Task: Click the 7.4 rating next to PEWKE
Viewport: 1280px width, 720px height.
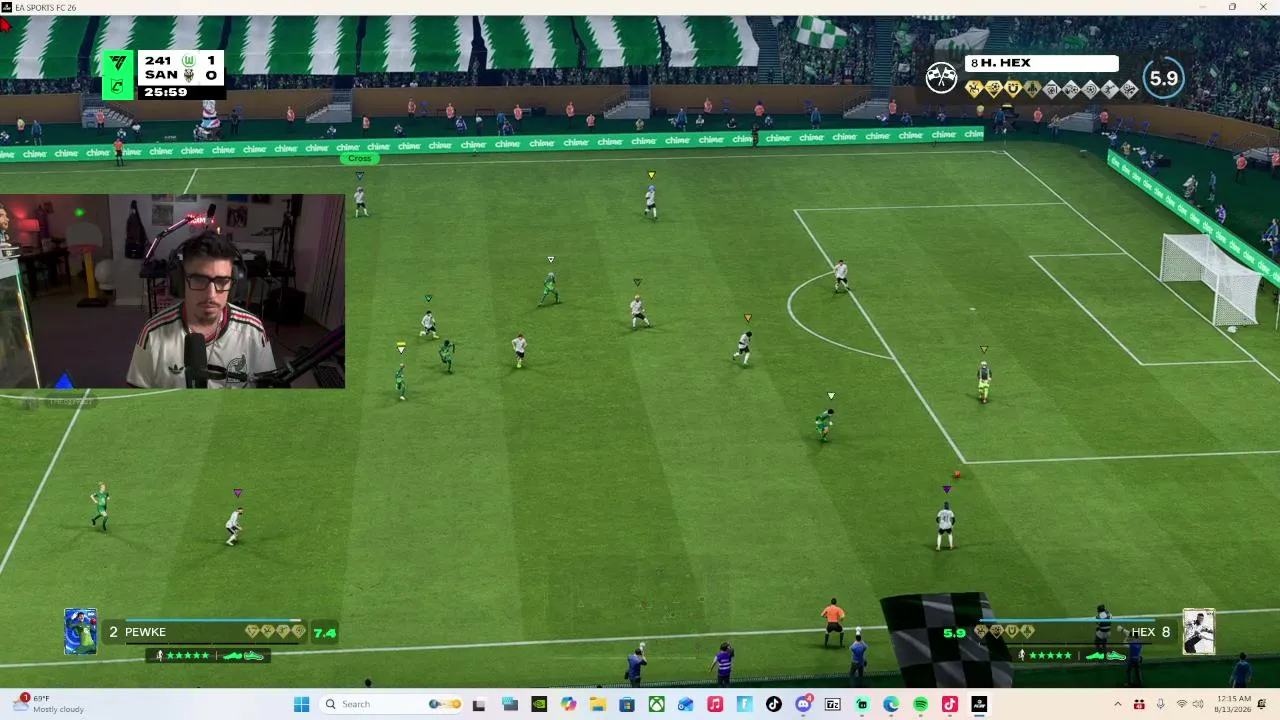Action: coord(324,632)
